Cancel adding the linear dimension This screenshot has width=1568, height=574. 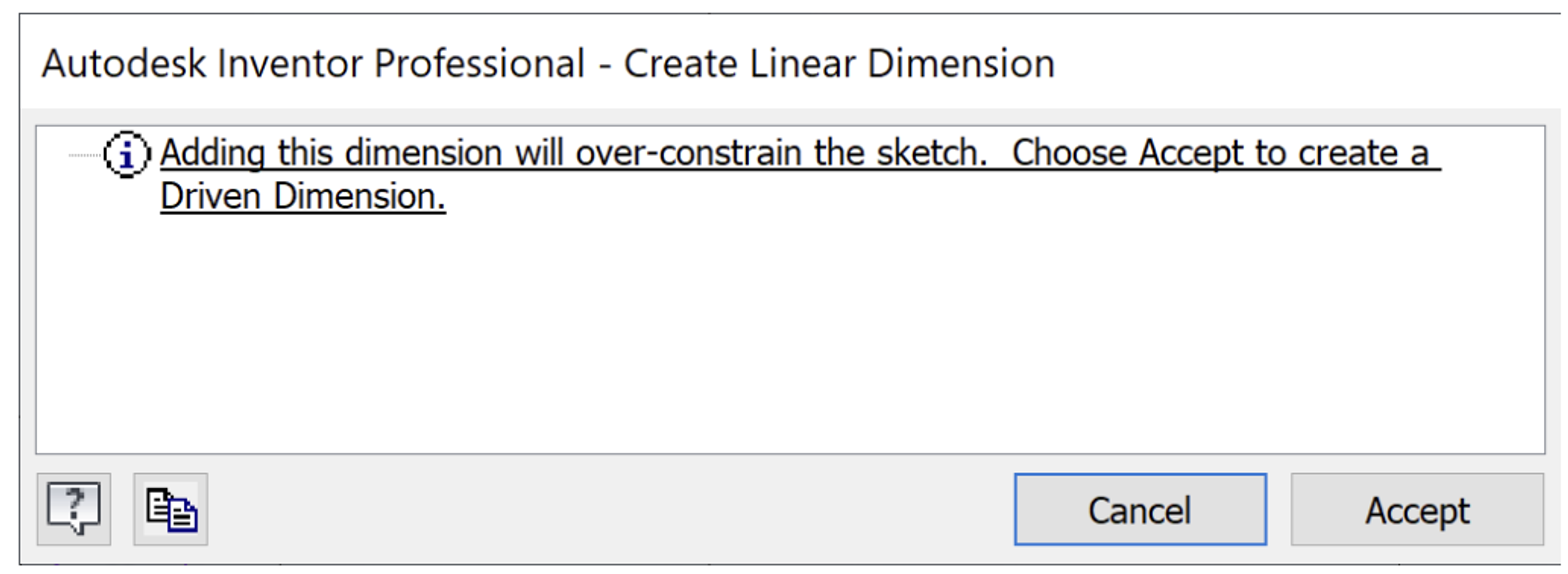1140,510
